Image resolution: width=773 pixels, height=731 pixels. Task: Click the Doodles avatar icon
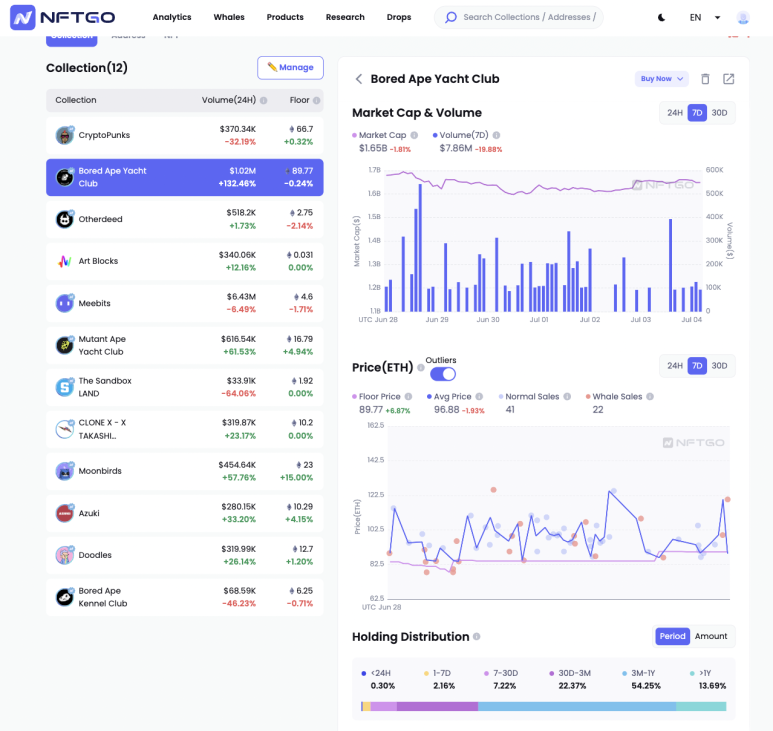(x=65, y=555)
